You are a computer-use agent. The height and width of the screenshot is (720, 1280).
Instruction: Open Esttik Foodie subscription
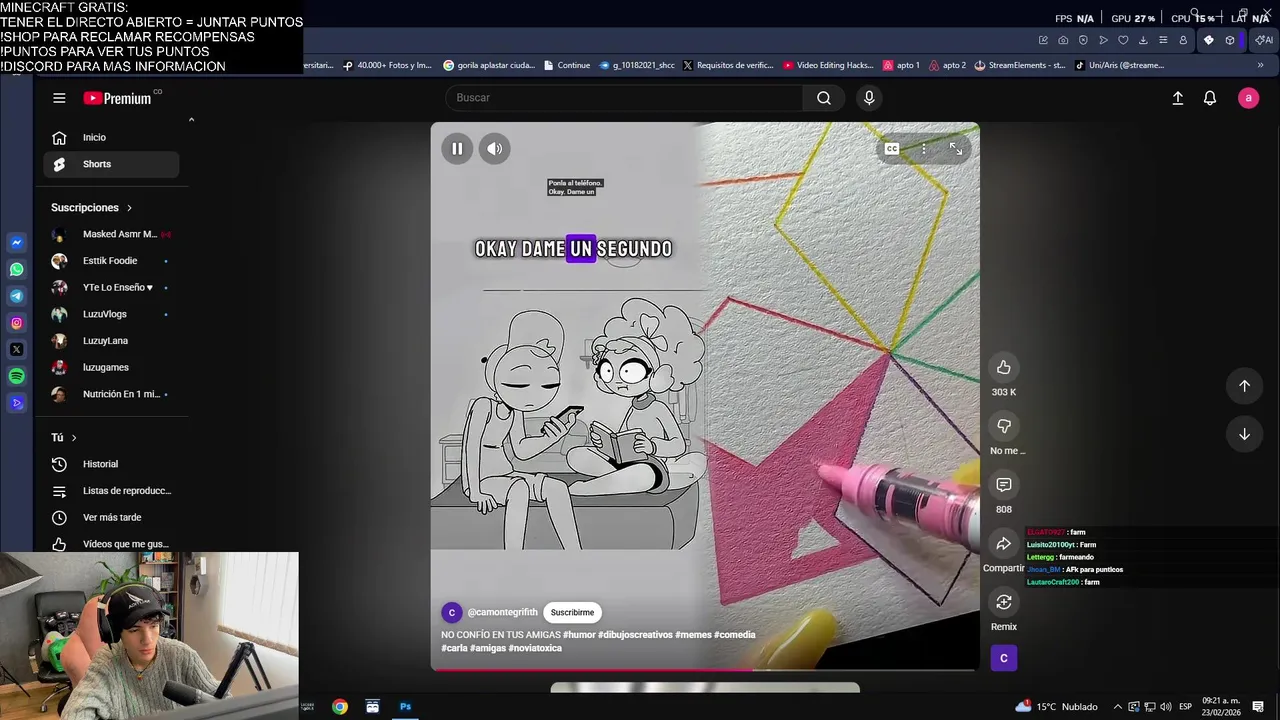[111, 261]
